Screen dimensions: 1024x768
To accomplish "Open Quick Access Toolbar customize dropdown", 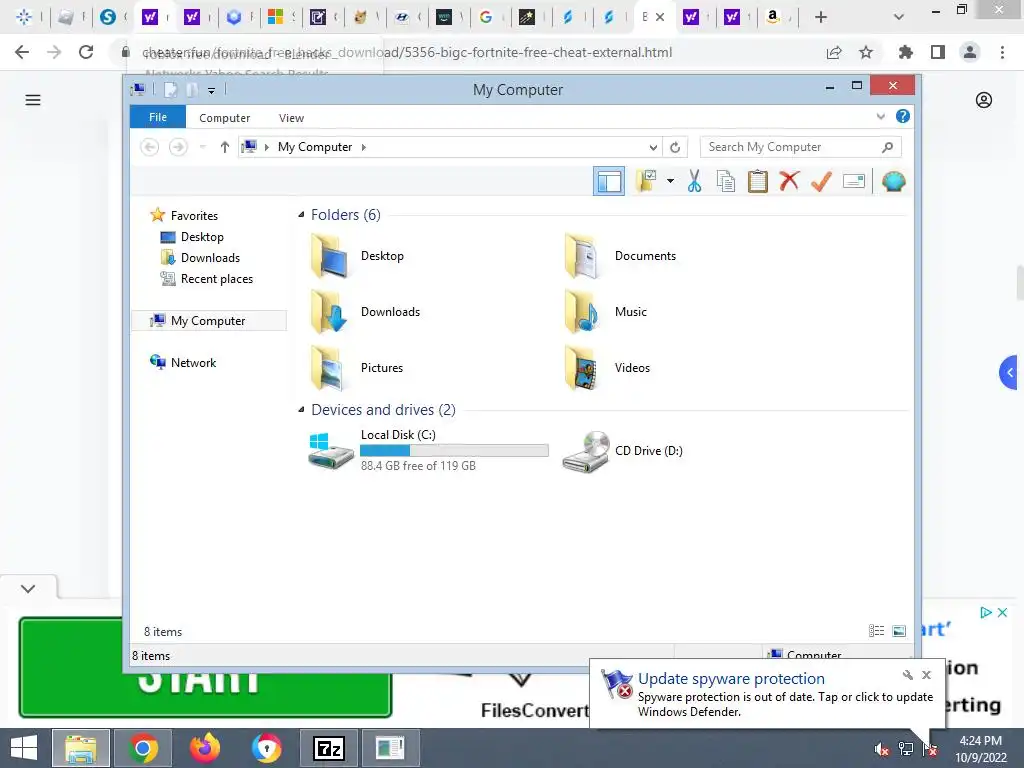I will pyautogui.click(x=212, y=90).
